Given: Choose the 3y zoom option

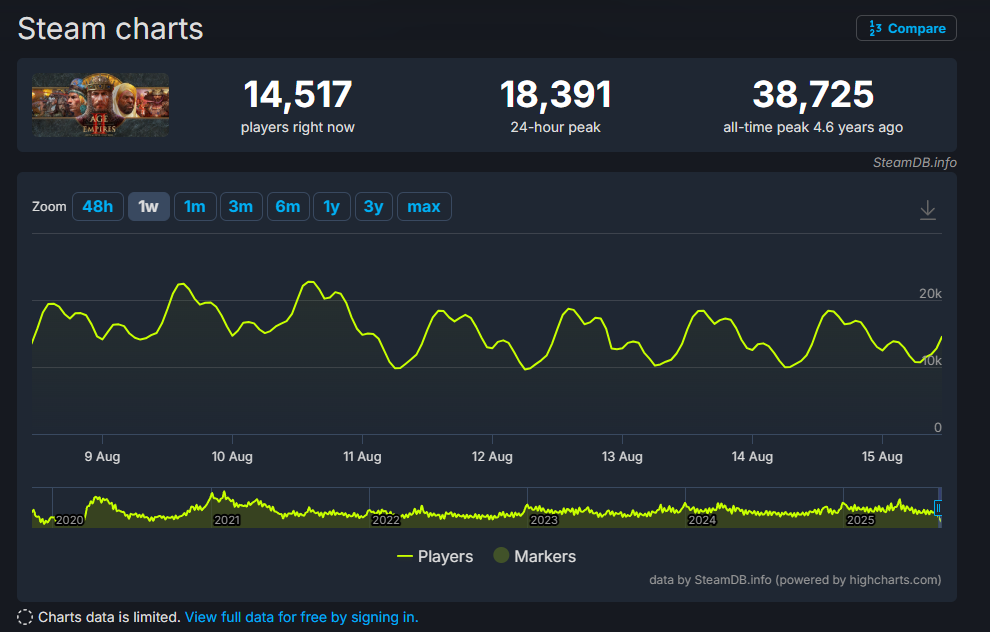Looking at the screenshot, I should click(374, 206).
